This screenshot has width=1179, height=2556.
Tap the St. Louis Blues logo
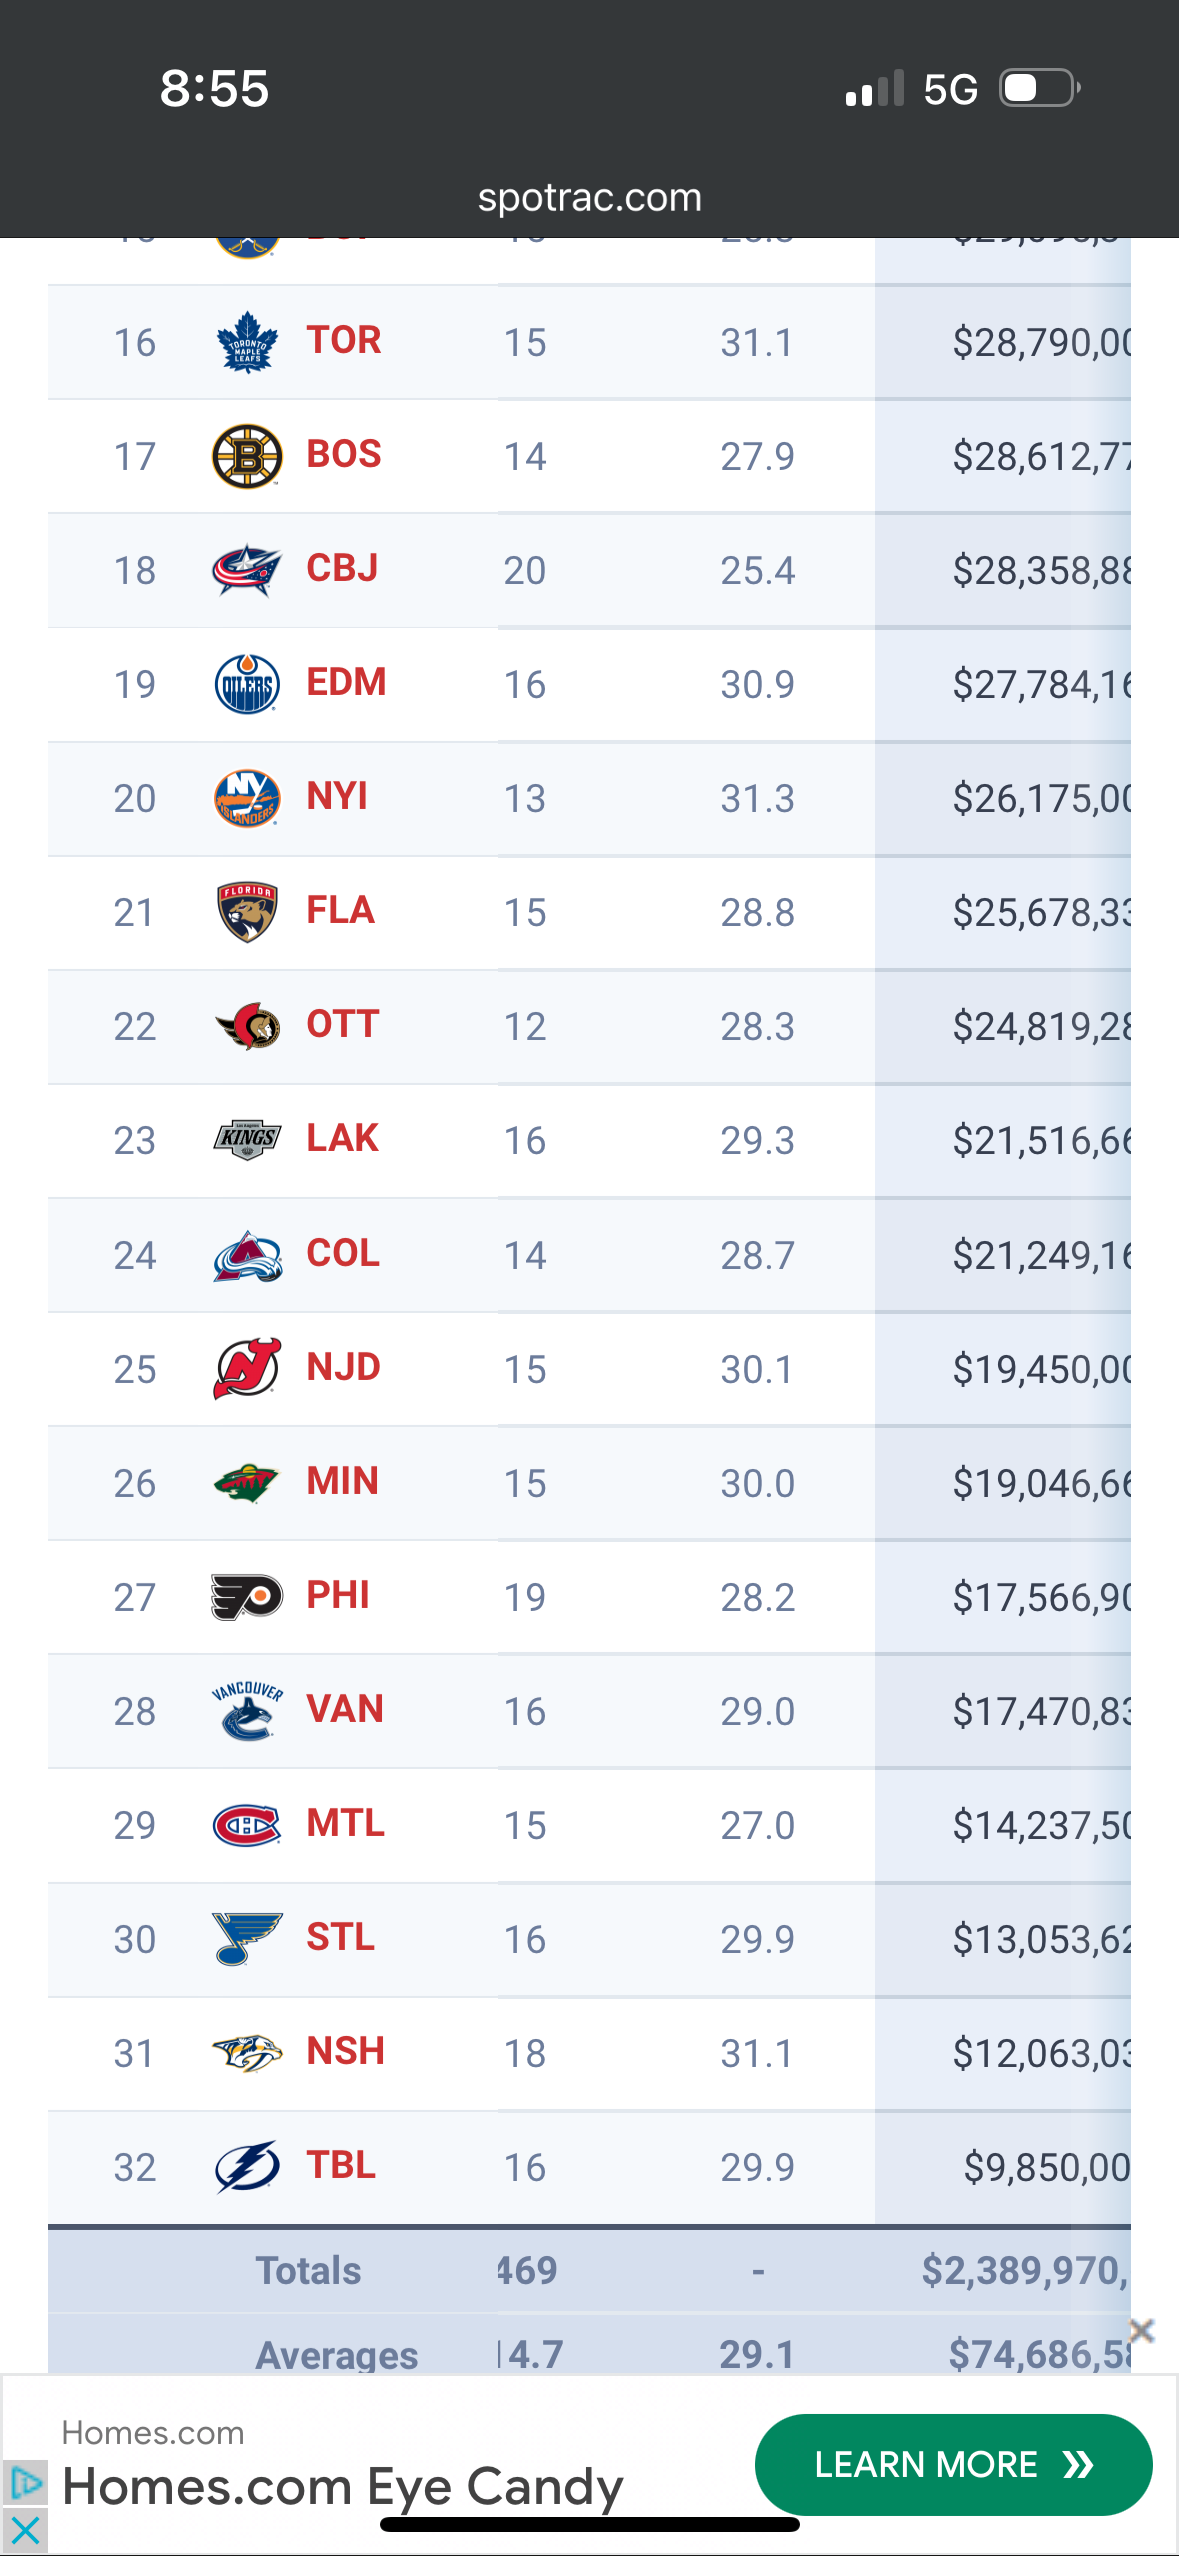point(247,1939)
